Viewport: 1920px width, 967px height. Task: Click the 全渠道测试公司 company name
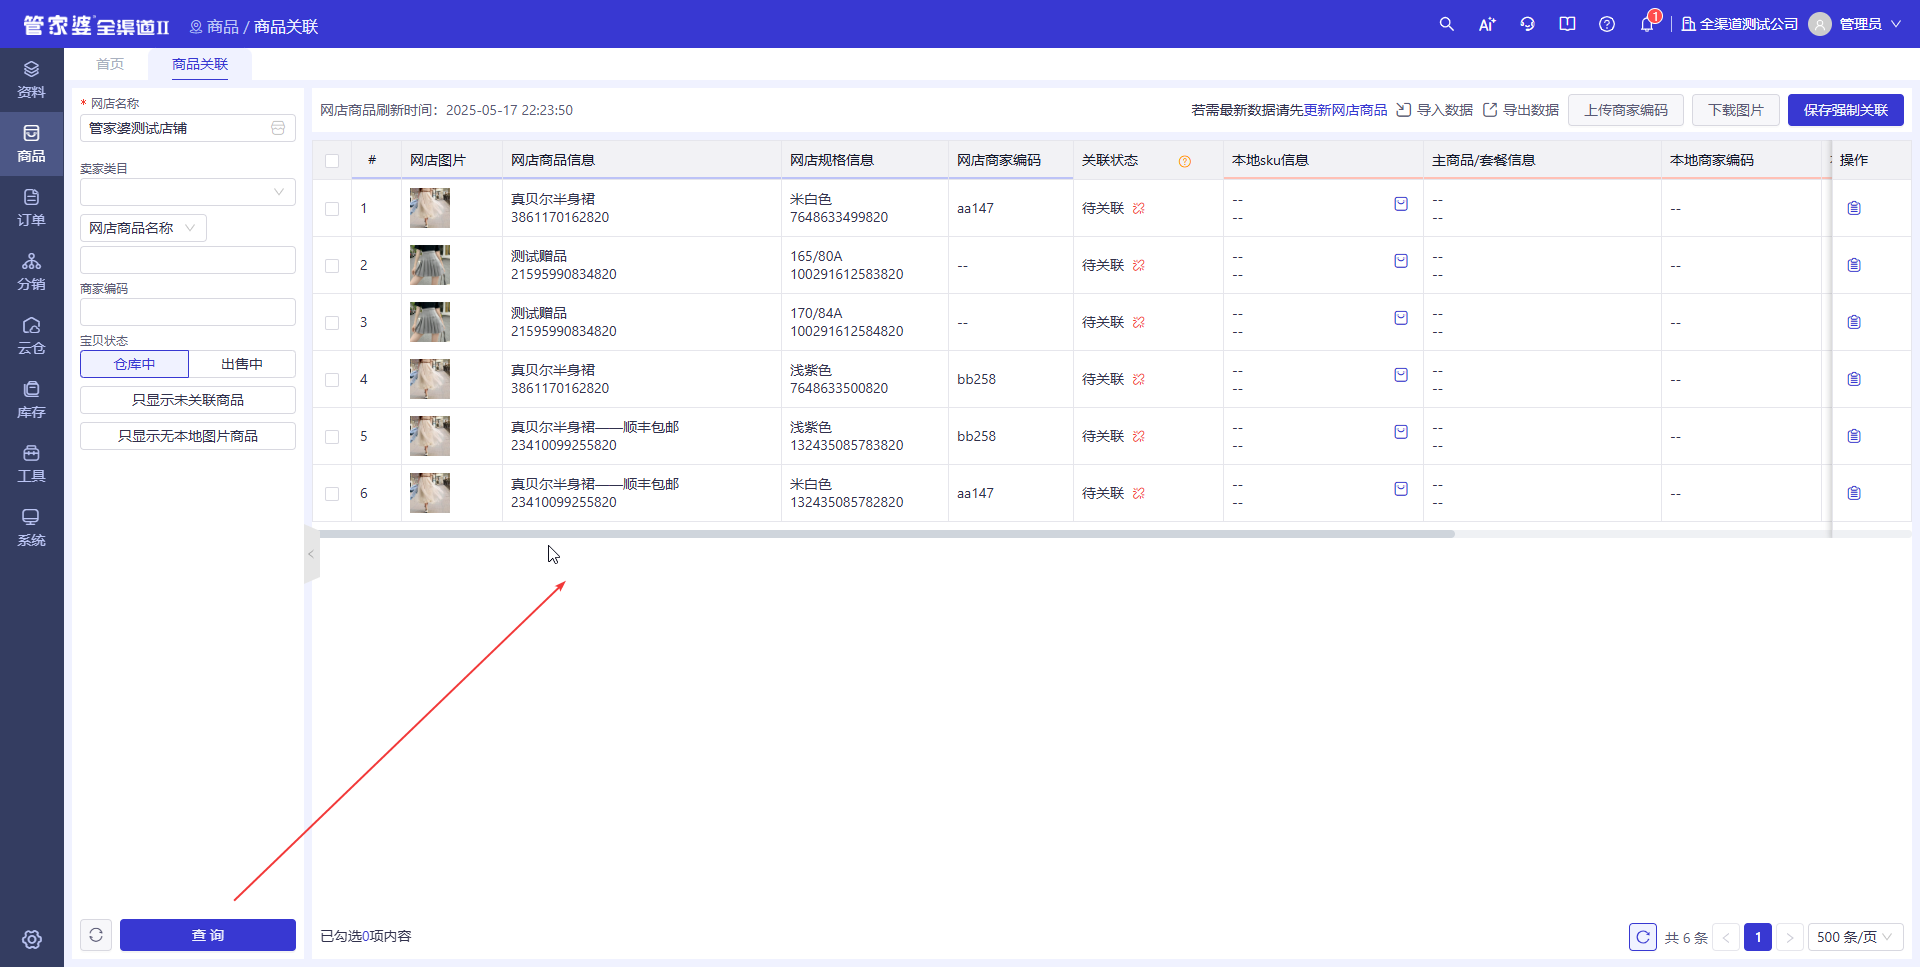(x=1749, y=24)
